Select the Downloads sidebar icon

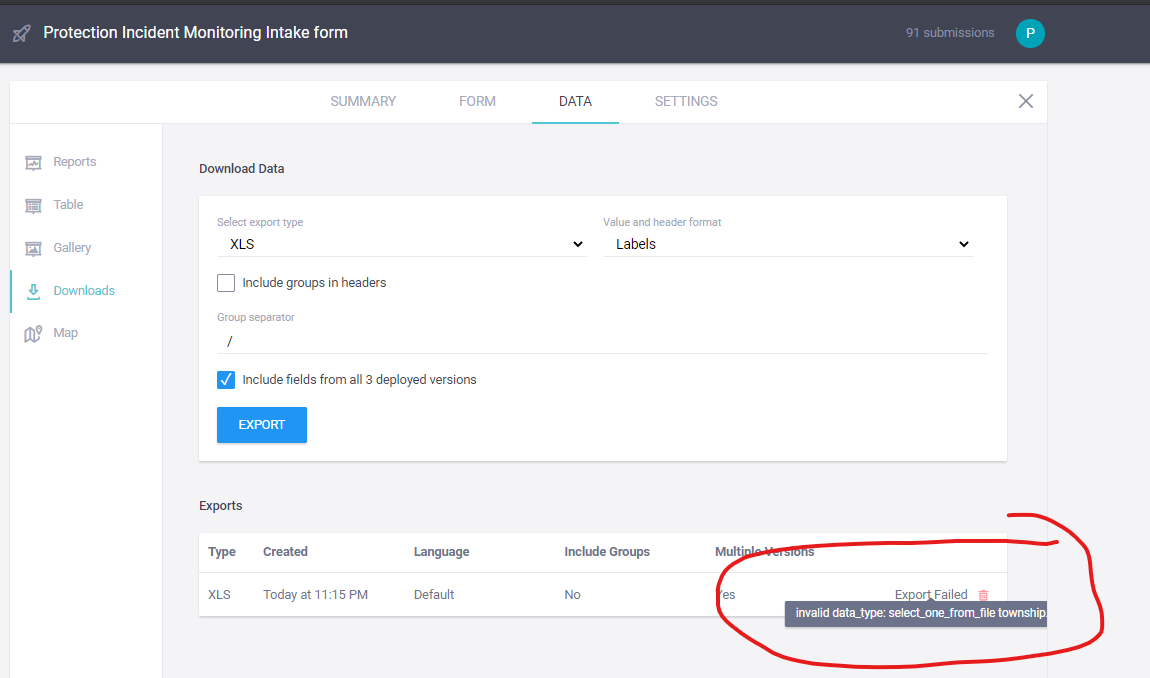pyautogui.click(x=35, y=290)
